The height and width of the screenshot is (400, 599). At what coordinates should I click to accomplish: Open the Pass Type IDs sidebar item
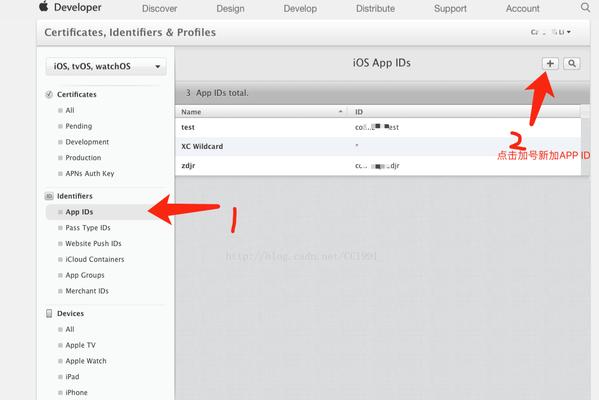tap(87, 228)
